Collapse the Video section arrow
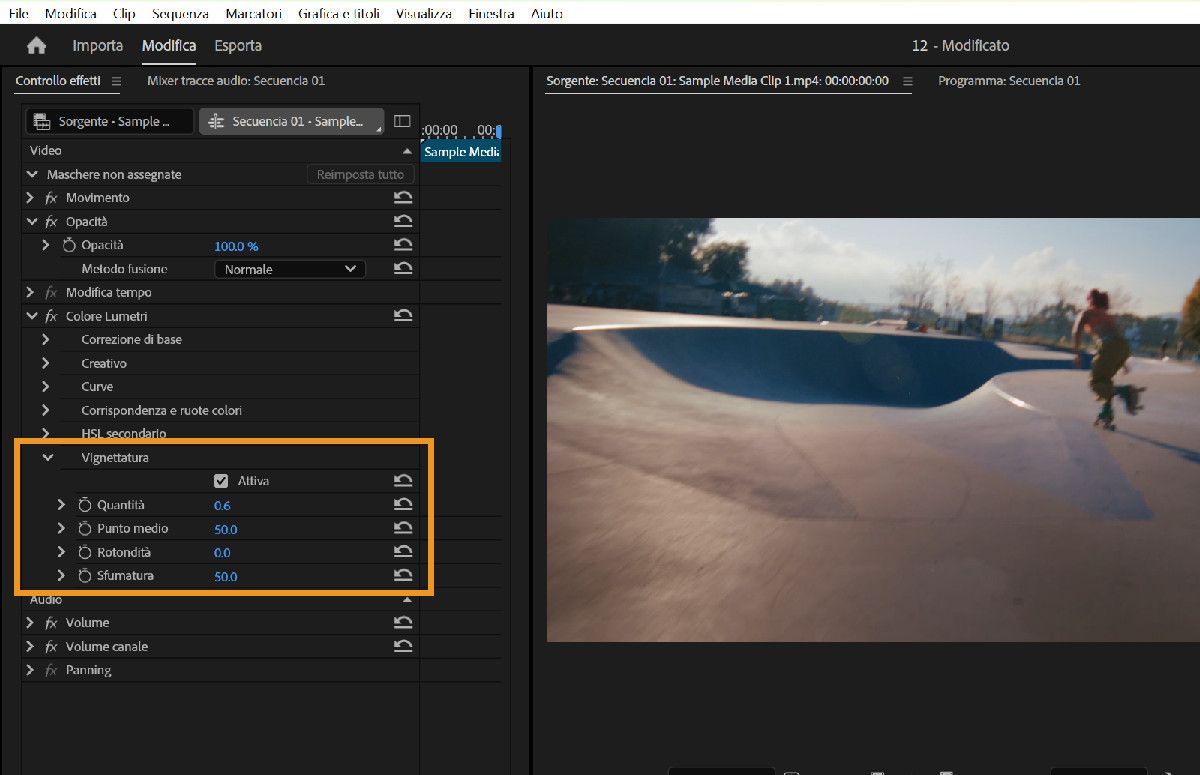Viewport: 1200px width, 775px height. point(407,151)
